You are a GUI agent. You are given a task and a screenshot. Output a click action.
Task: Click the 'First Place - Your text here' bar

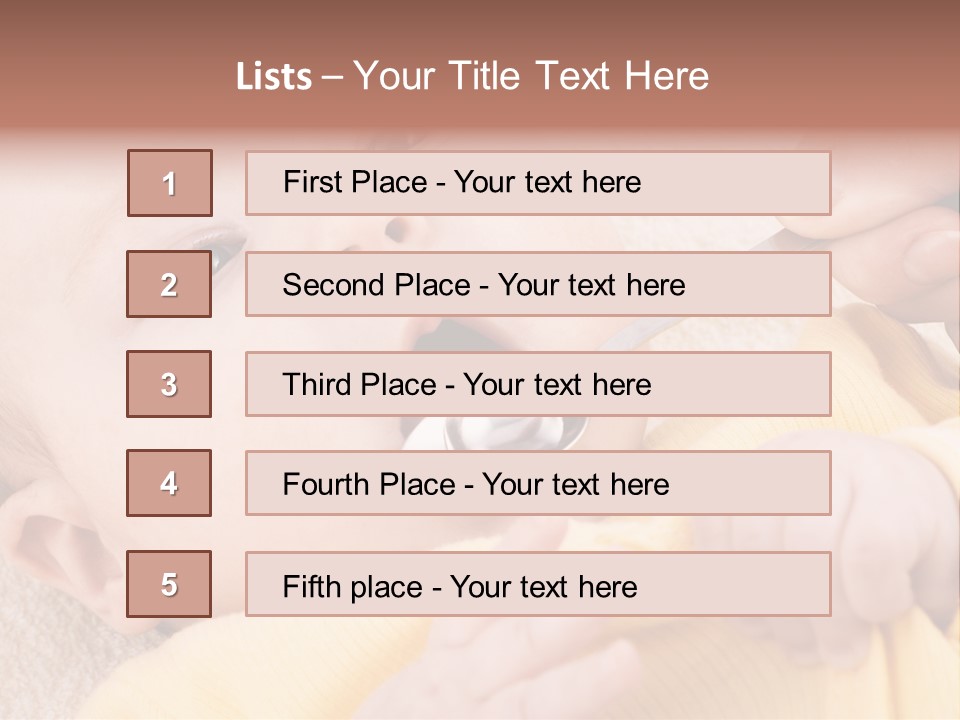click(x=538, y=183)
